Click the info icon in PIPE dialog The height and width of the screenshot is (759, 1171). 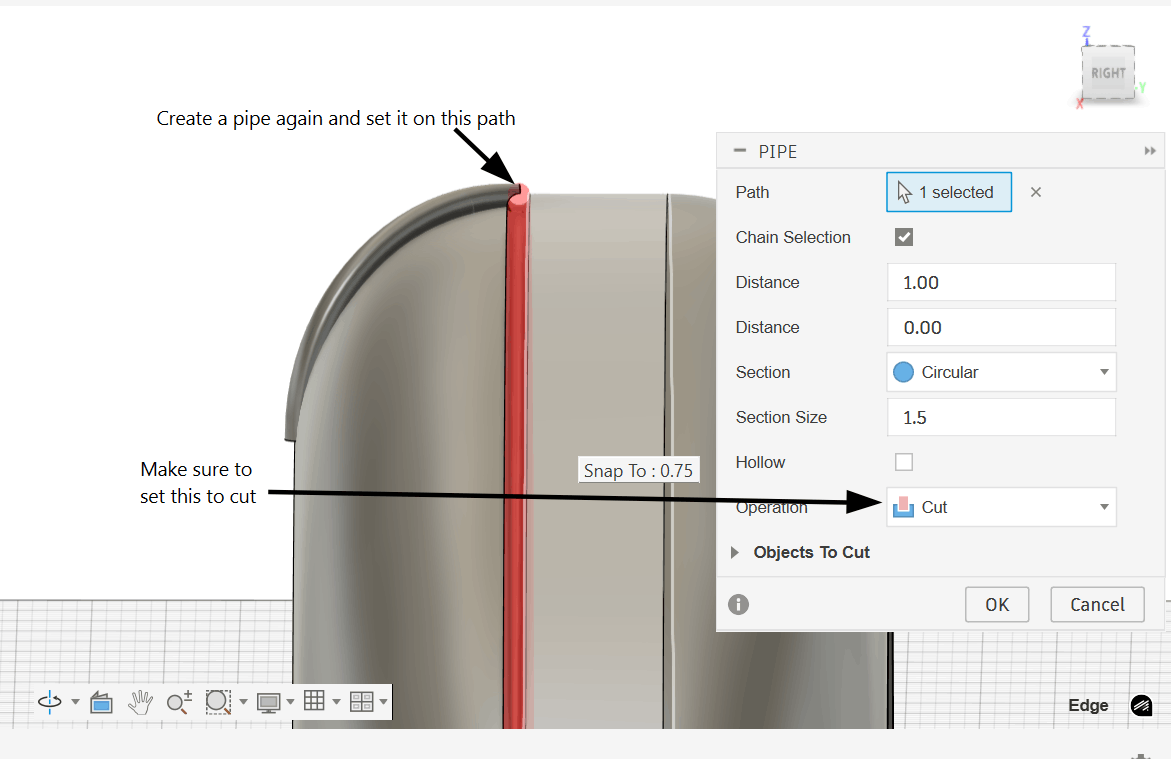[739, 604]
